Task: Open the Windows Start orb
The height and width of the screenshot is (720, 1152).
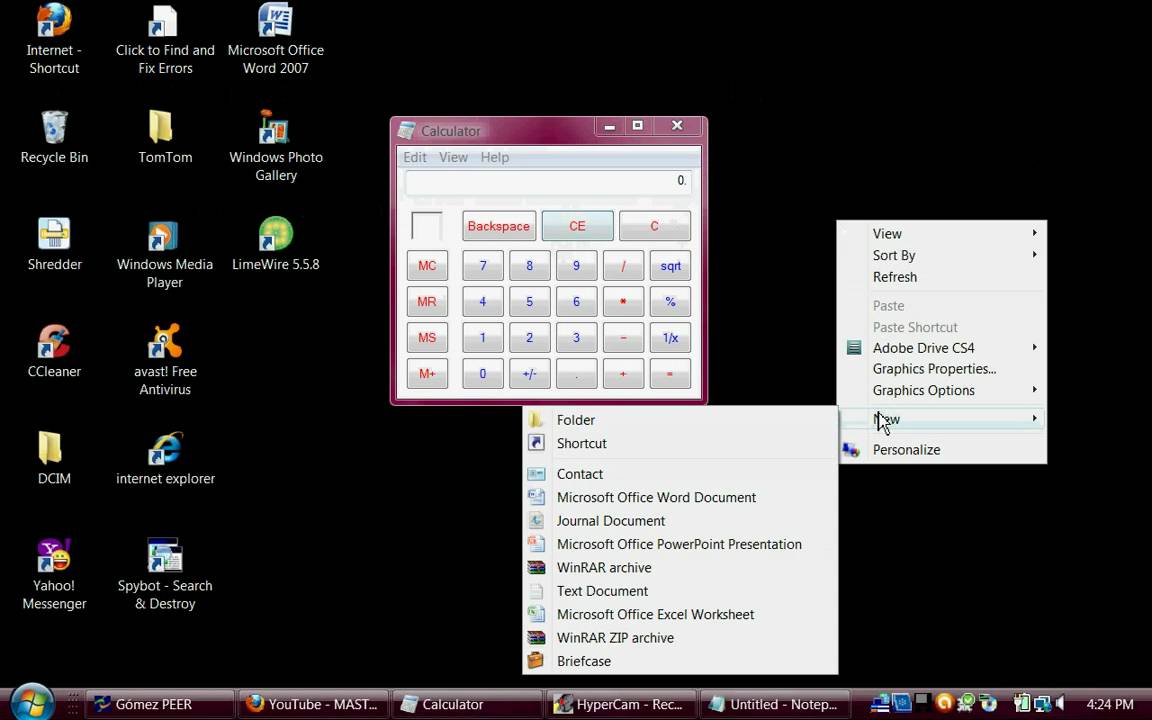Action: pos(32,702)
